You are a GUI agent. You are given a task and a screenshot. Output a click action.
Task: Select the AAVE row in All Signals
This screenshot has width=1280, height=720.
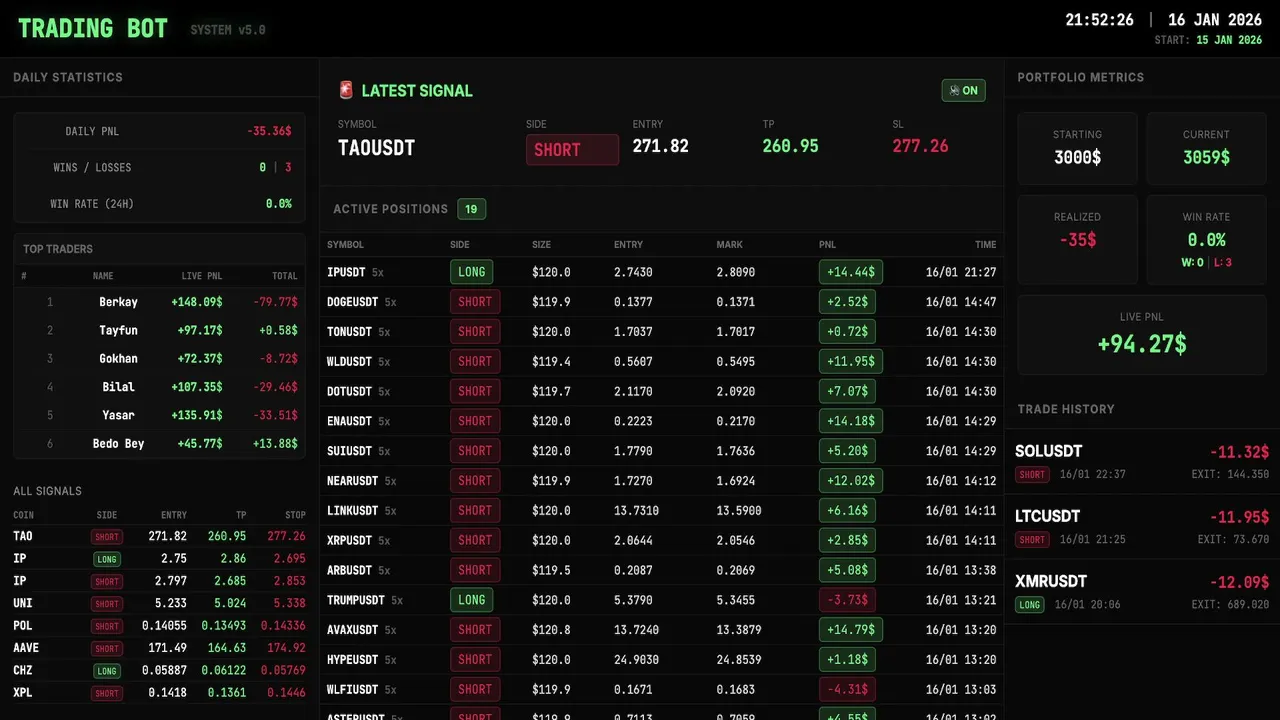159,649
